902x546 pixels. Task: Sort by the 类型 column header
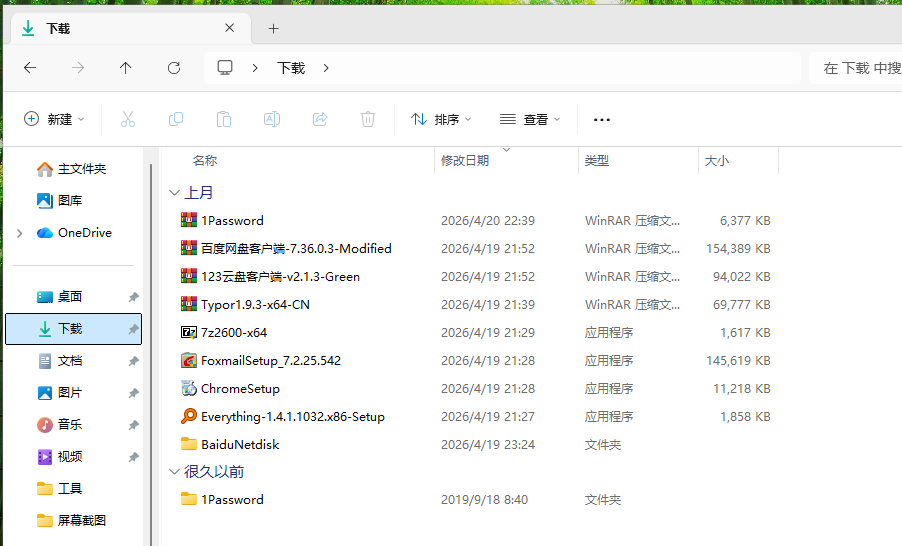597,161
